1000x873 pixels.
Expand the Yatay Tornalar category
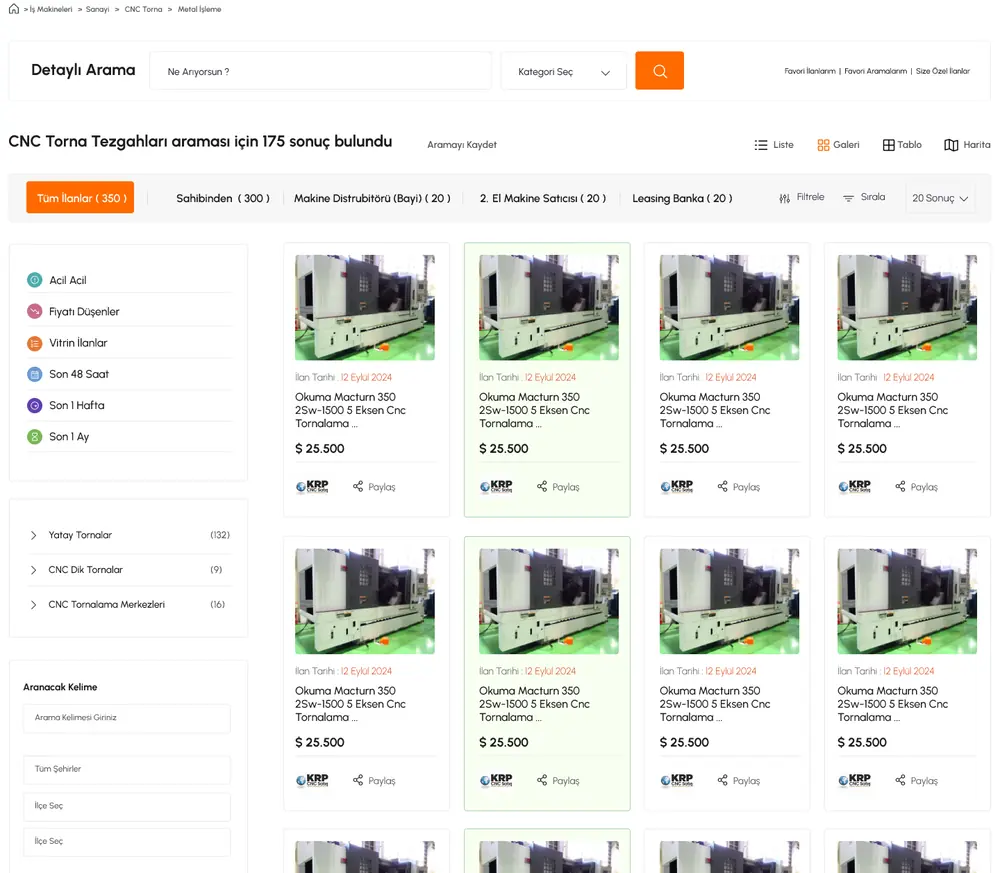(x=33, y=535)
